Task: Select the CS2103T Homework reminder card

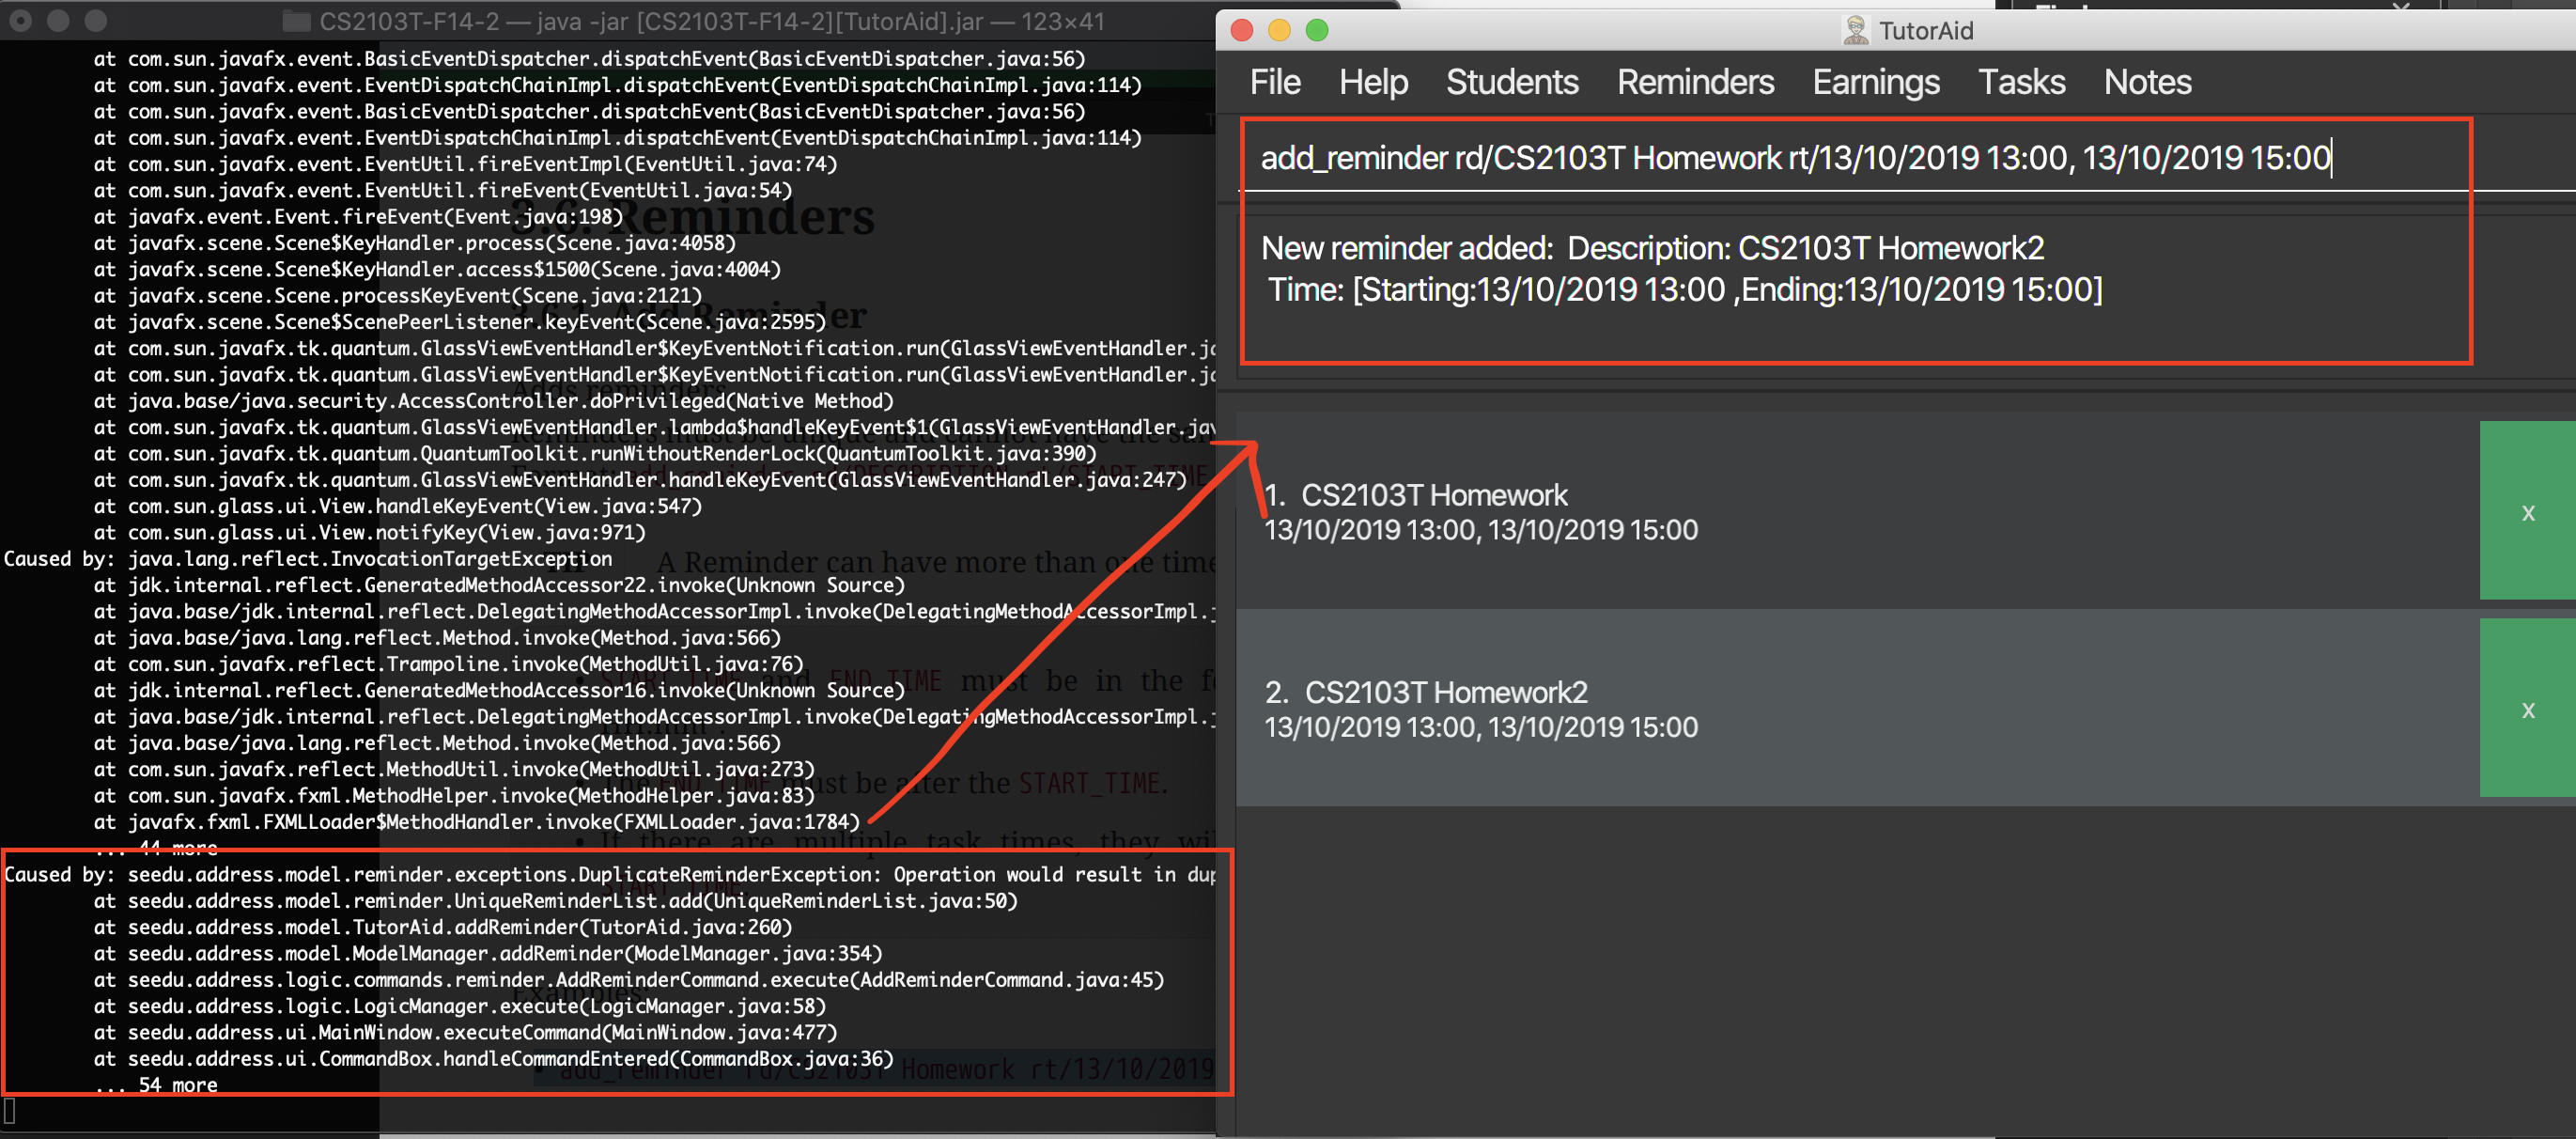Action: (1857, 511)
